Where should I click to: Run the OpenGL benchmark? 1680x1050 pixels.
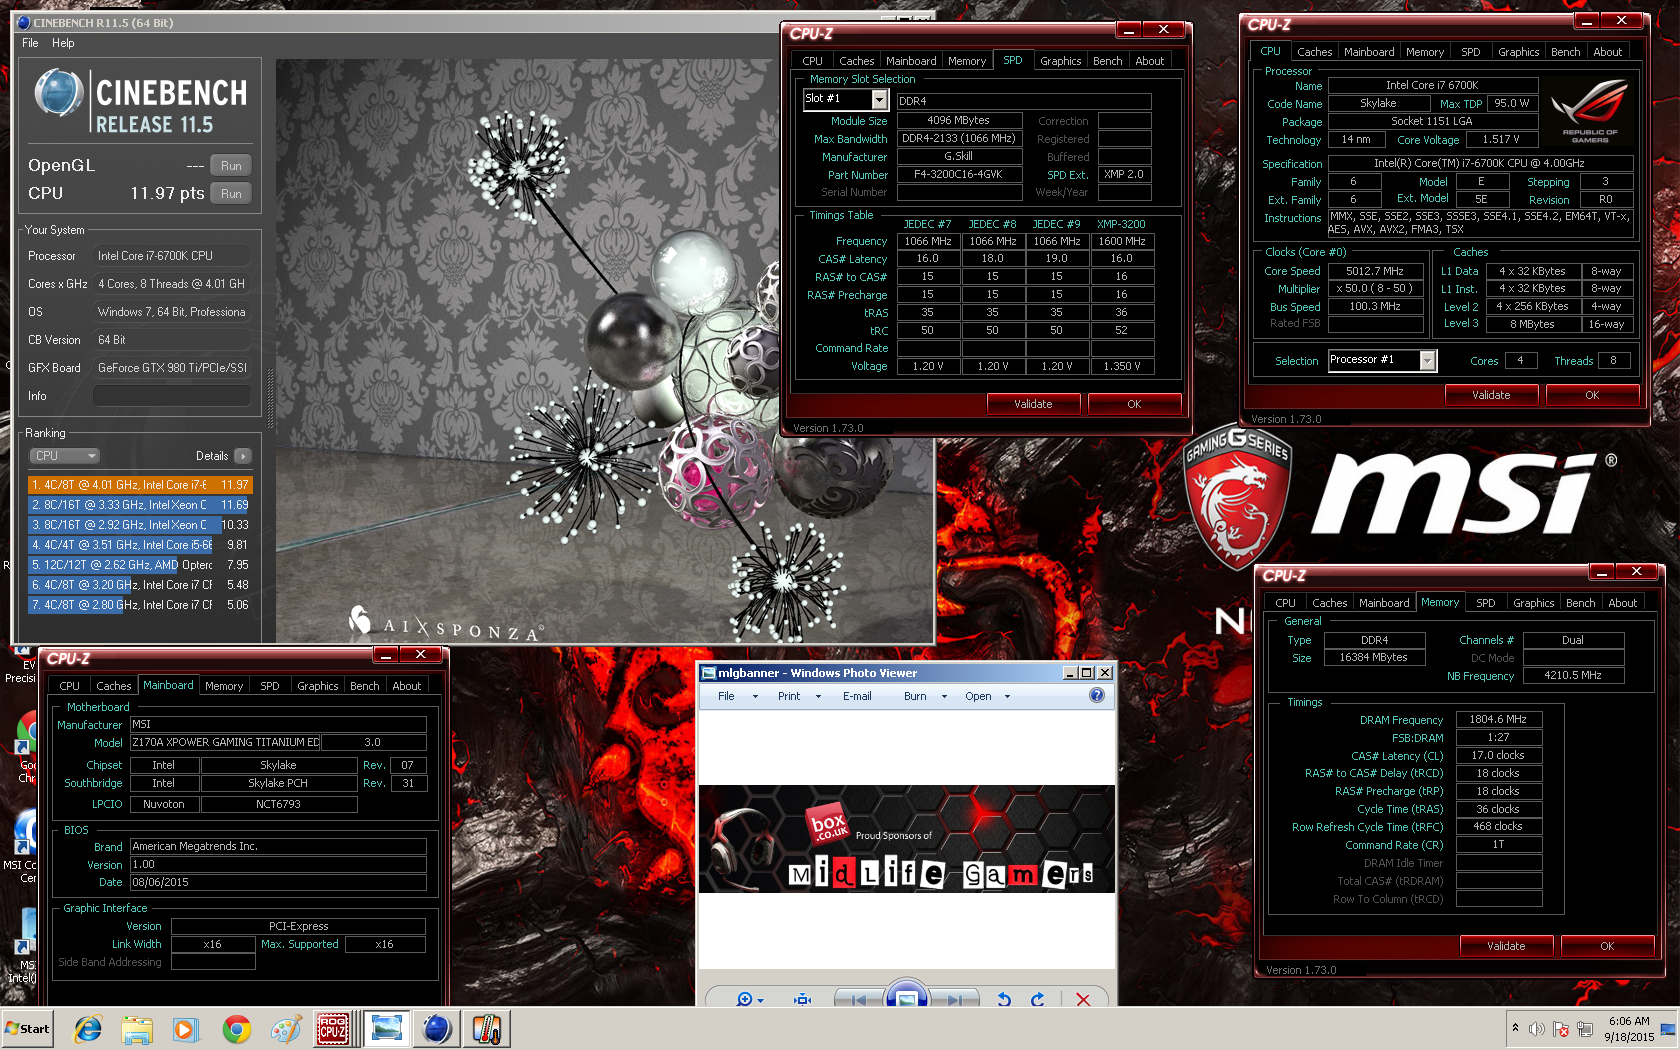click(x=231, y=166)
